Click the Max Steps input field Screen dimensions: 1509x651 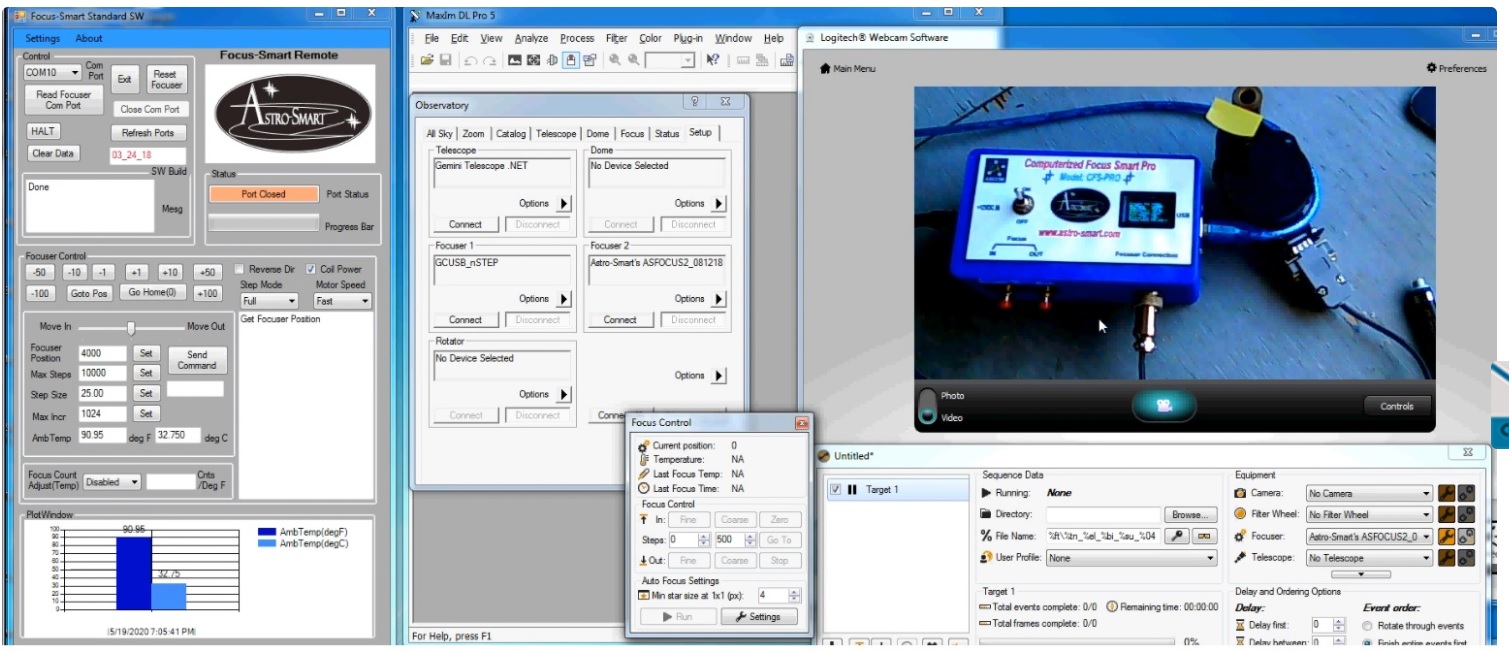click(103, 373)
